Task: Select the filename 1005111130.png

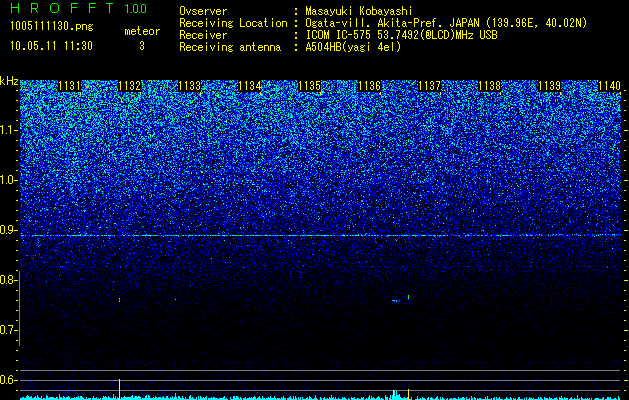Action: click(x=52, y=26)
